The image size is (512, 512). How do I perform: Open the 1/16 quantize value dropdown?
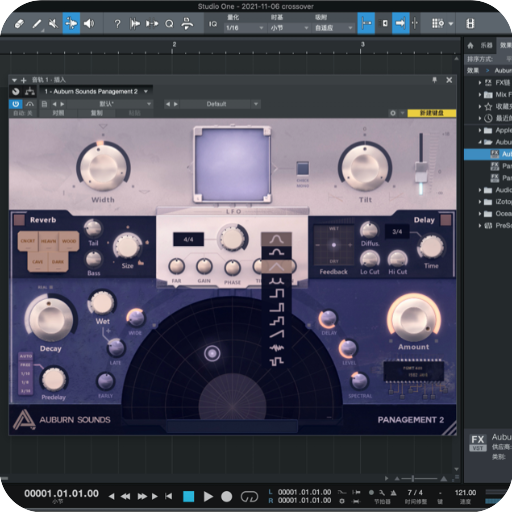pos(244,28)
